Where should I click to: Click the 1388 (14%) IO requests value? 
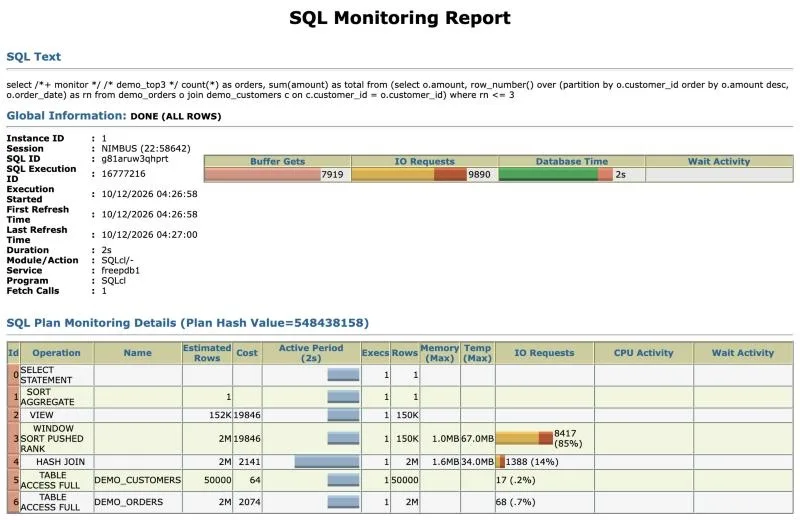(x=532, y=462)
